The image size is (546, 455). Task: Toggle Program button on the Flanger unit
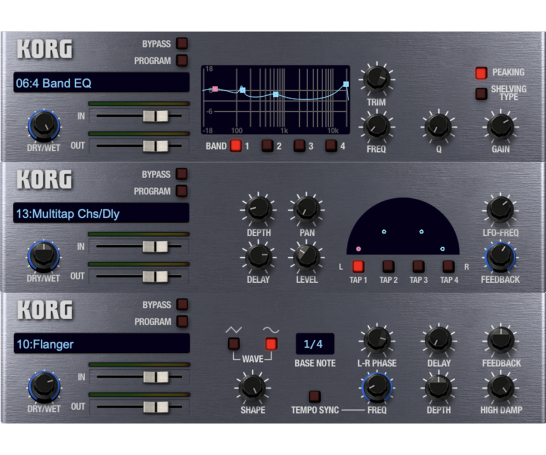[182, 321]
